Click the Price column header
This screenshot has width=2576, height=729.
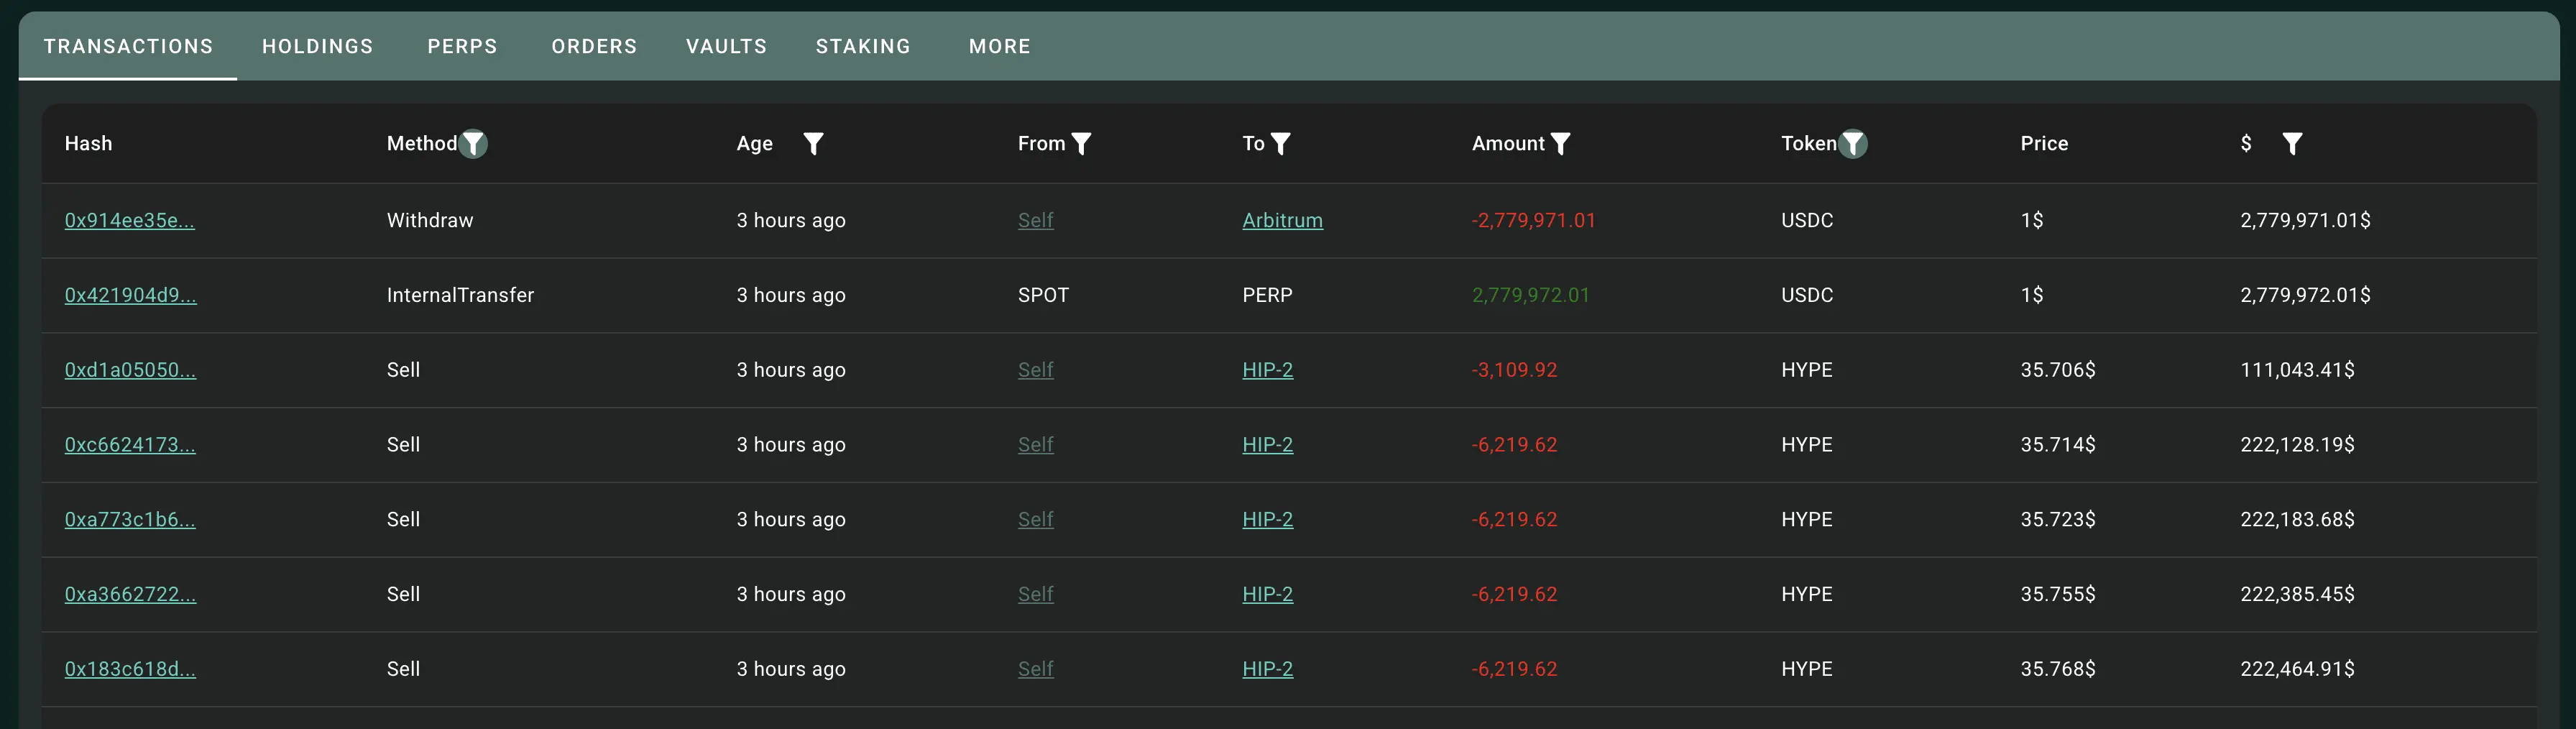2044,144
